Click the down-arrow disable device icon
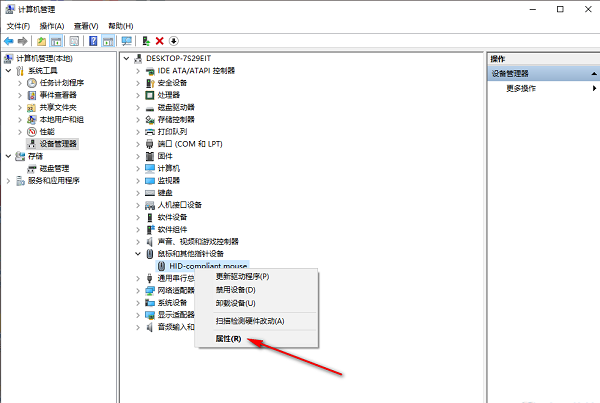Image resolution: width=600 pixels, height=403 pixels. (x=174, y=41)
